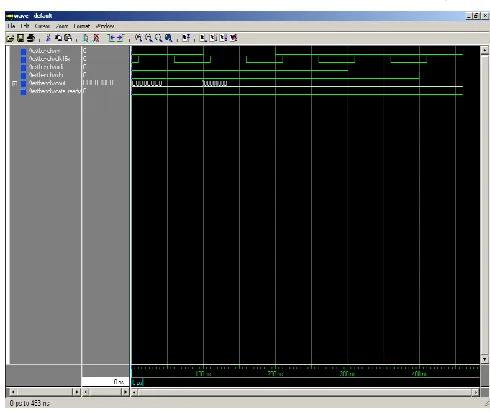The width and height of the screenshot is (490, 412).
Task: Click the Add Cursor toolbar icon
Action: [85, 38]
